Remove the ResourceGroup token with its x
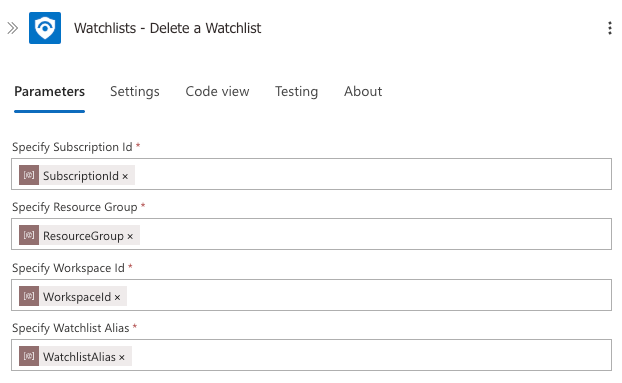The height and width of the screenshot is (383, 622). click(130, 236)
